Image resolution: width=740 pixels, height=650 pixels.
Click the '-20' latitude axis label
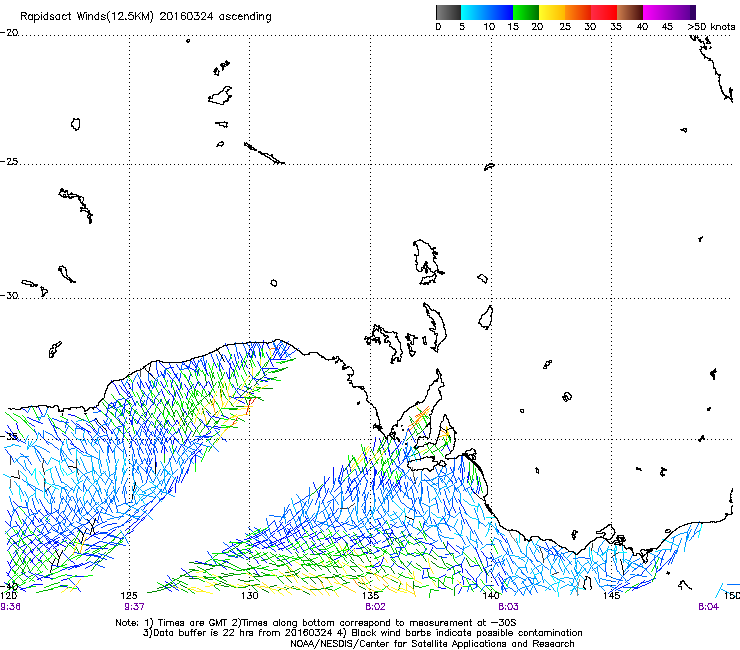9,33
